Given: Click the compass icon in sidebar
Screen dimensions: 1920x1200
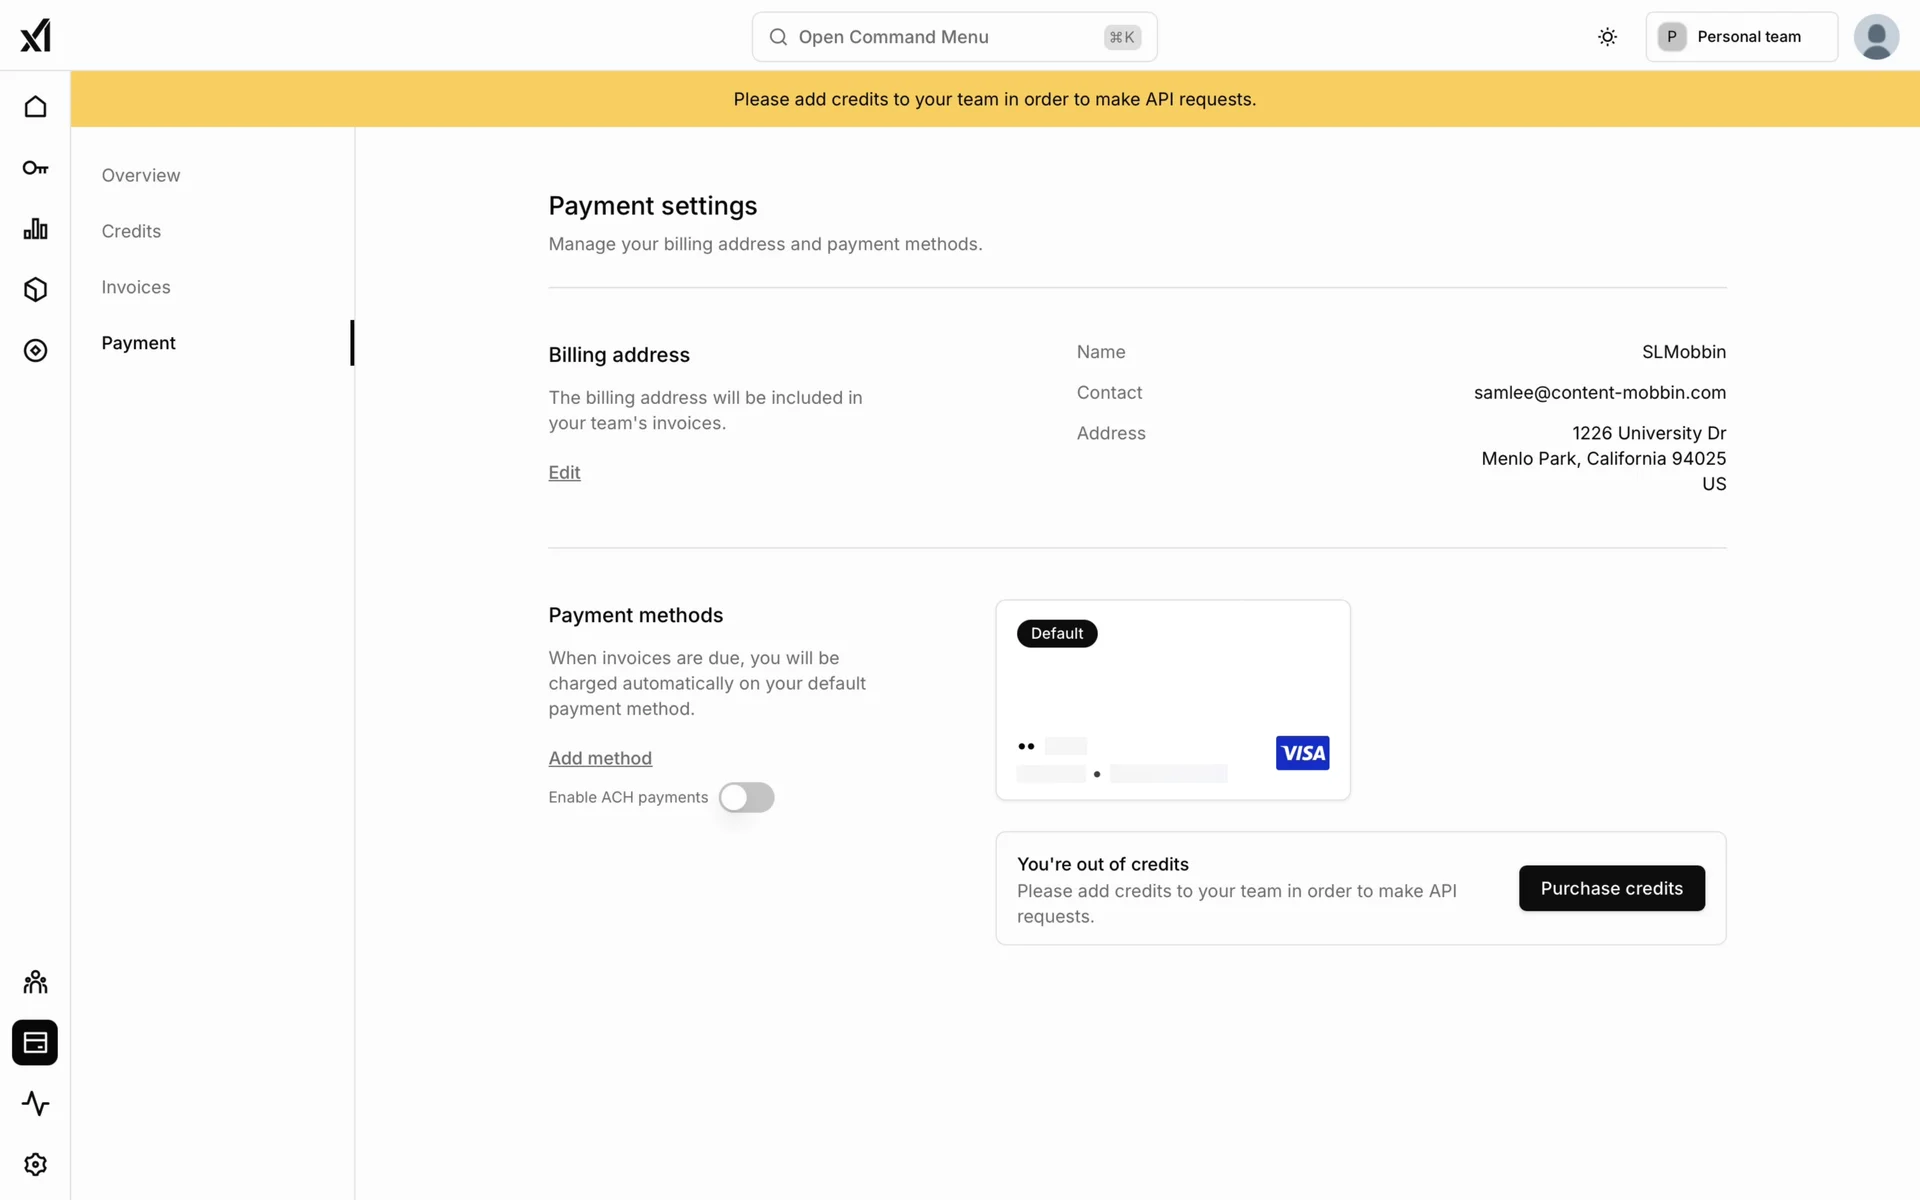Looking at the screenshot, I should (x=35, y=351).
